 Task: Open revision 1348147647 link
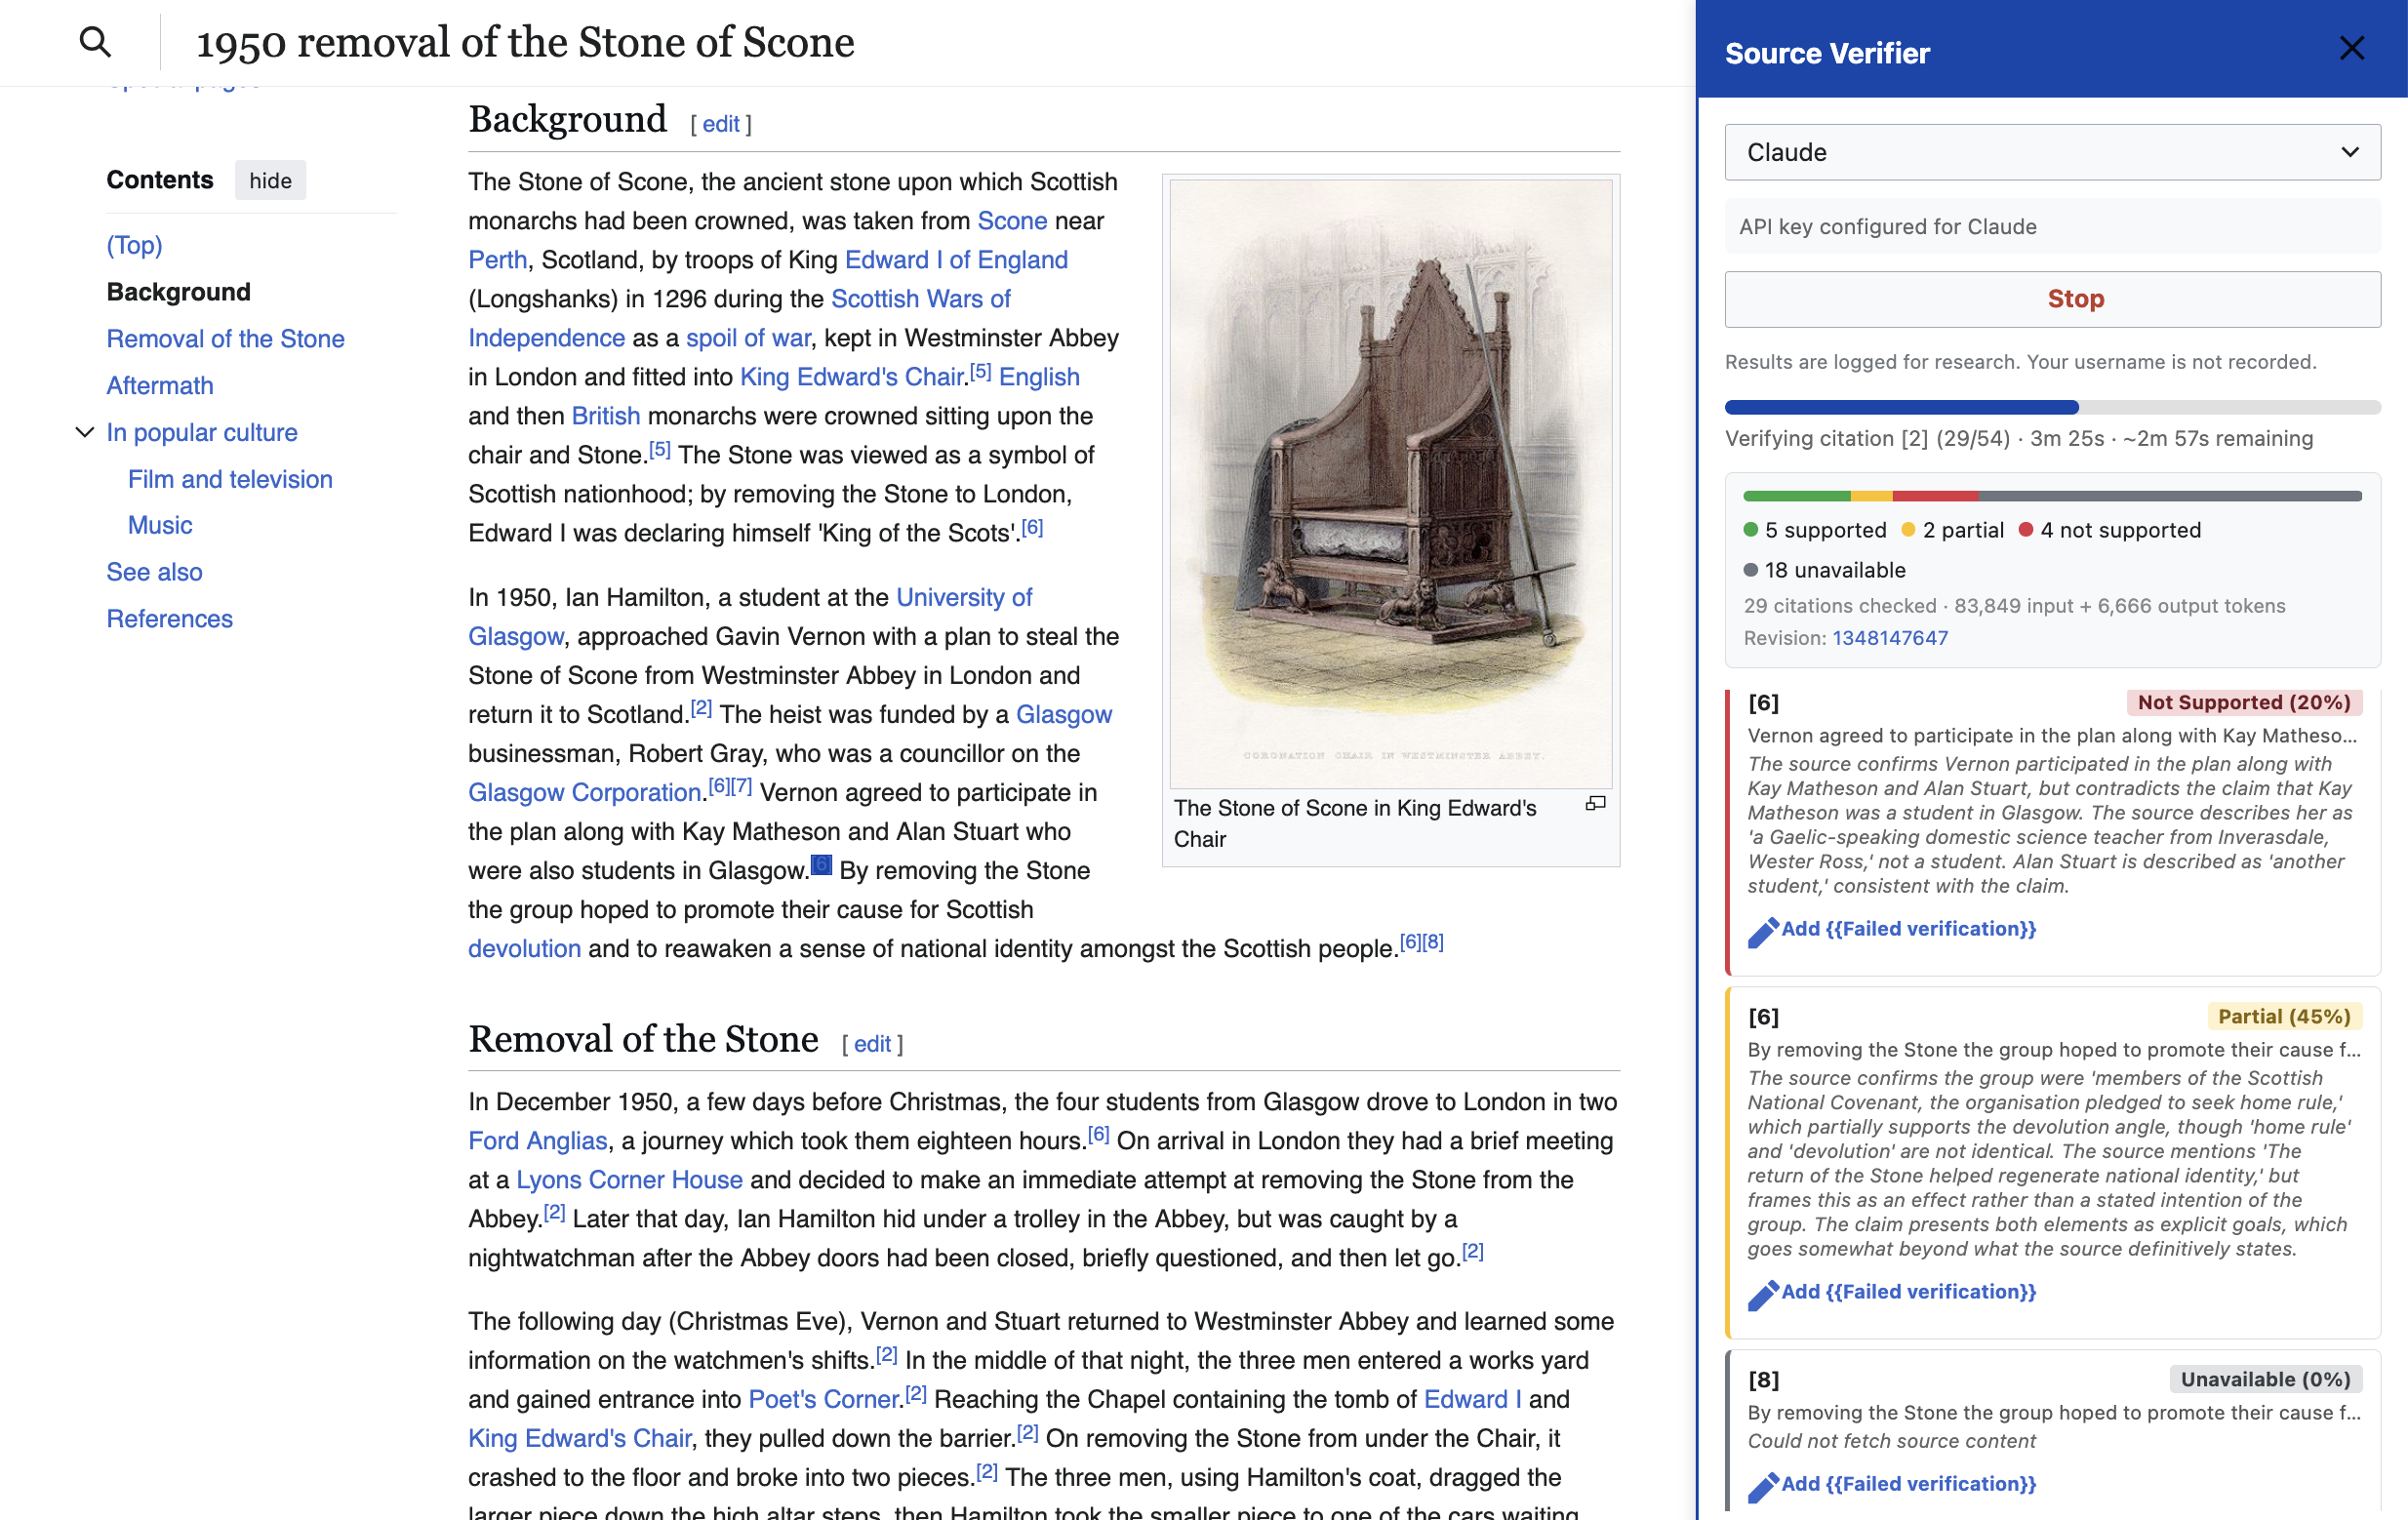coord(1890,638)
